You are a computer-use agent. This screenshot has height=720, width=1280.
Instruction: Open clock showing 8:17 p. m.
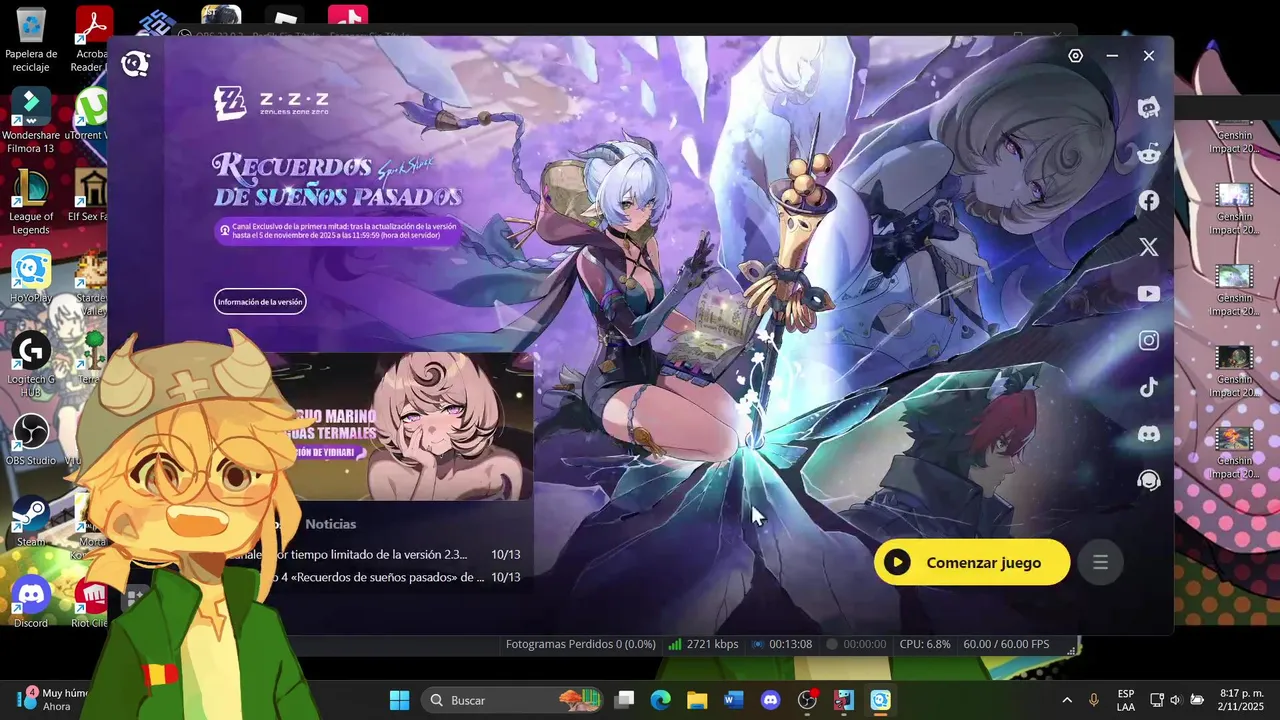1240,700
